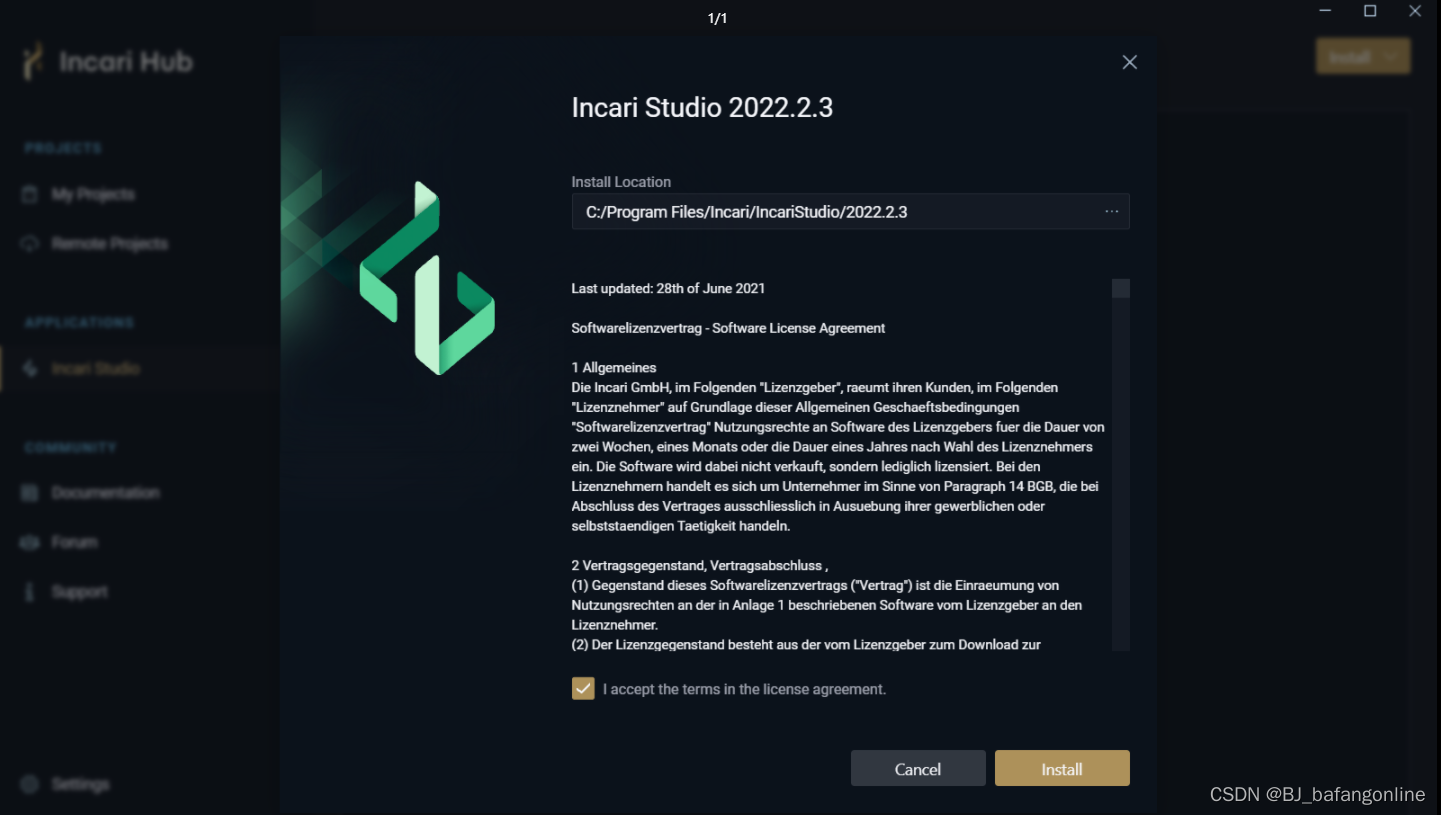Screen dimensions: 1441x815
Task: Open Remote Projects in the sidebar
Action: tap(110, 244)
